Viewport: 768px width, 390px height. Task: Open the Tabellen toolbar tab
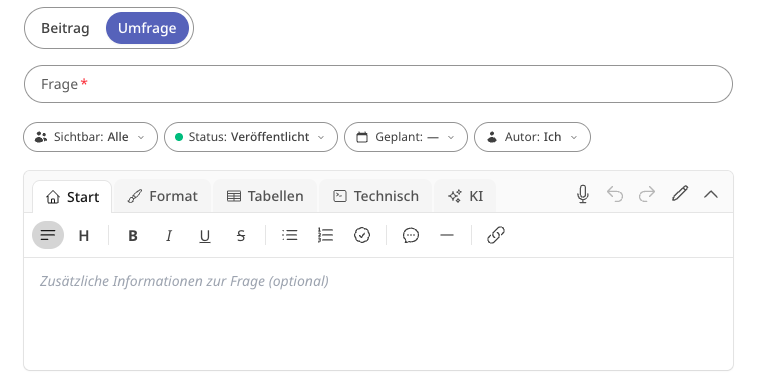coord(265,196)
